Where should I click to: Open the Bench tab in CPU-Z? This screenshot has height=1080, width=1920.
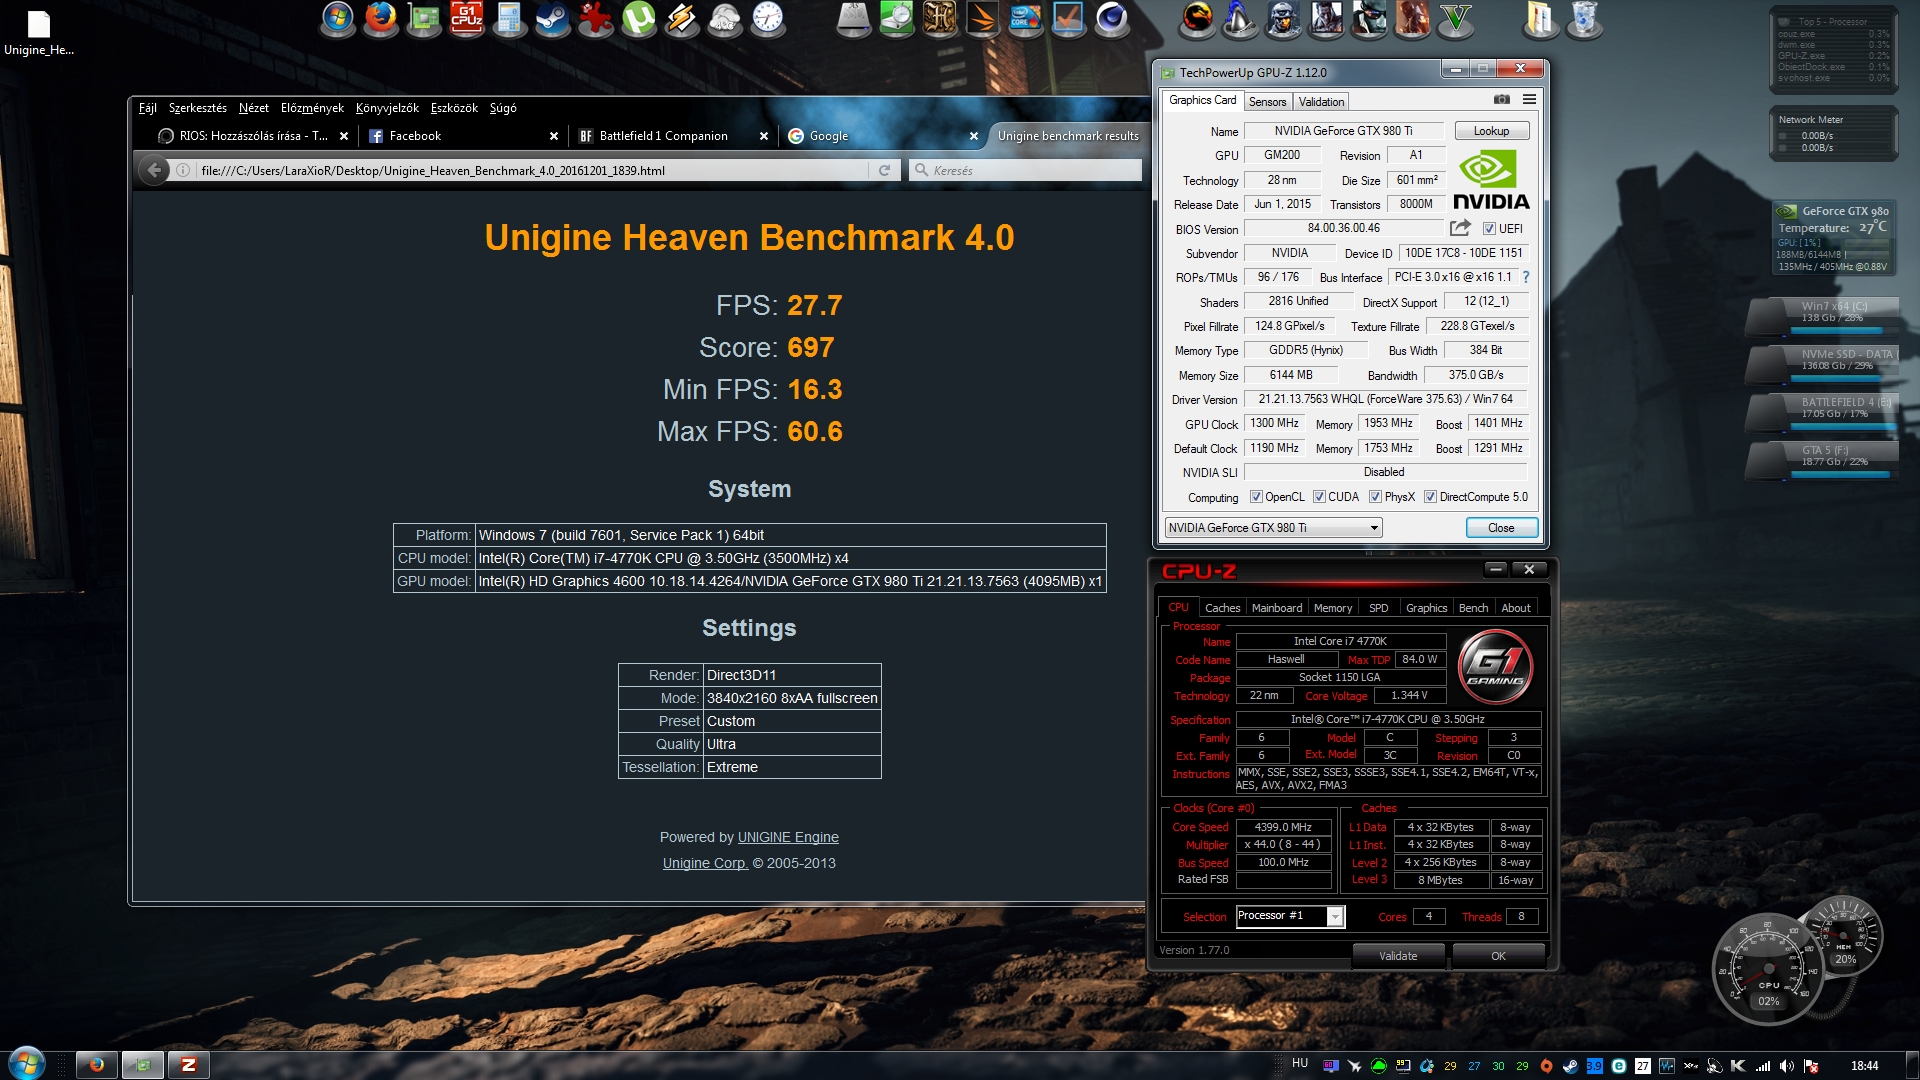(1473, 608)
